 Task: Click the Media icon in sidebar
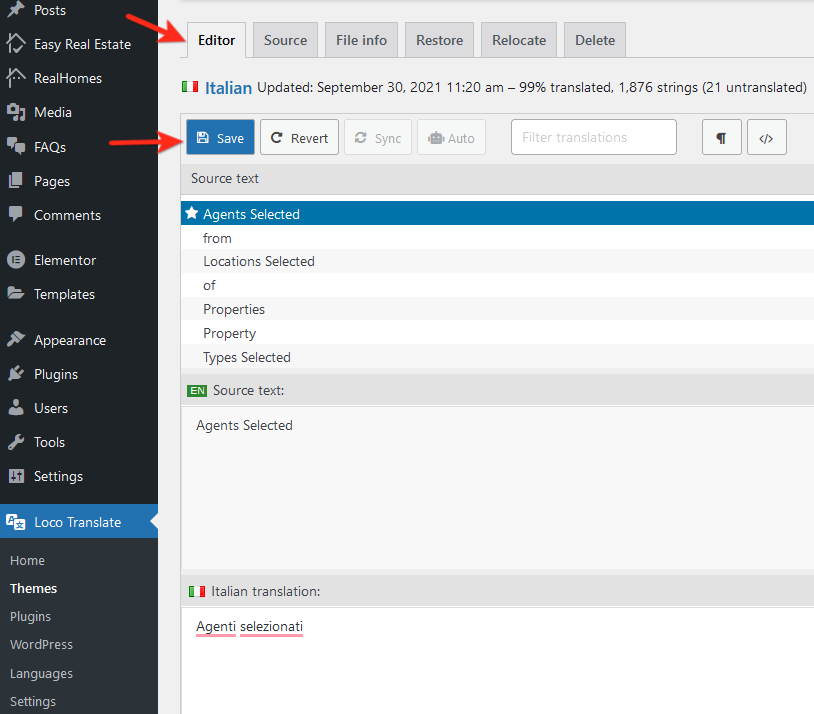click(x=16, y=112)
